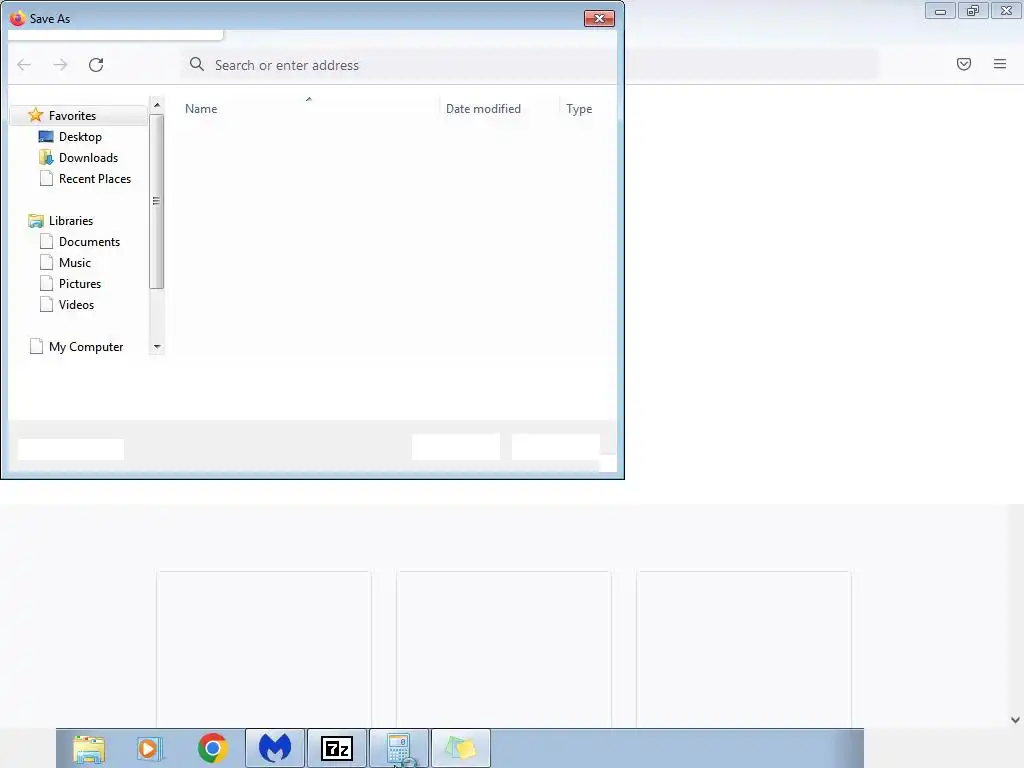Click the page scroll down arrow
The width and height of the screenshot is (1024, 768).
pyautogui.click(x=1015, y=720)
